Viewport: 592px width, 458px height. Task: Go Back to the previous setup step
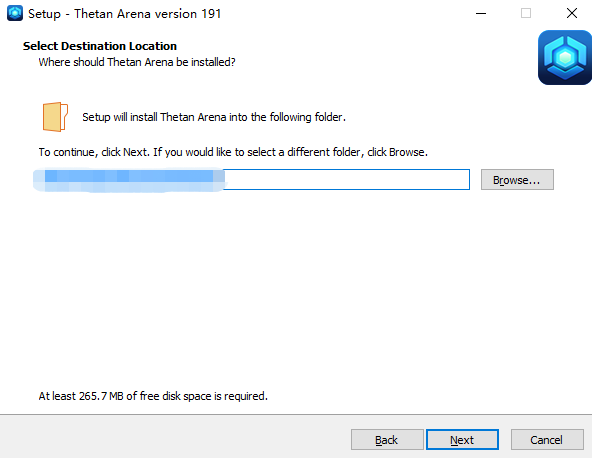coord(387,439)
